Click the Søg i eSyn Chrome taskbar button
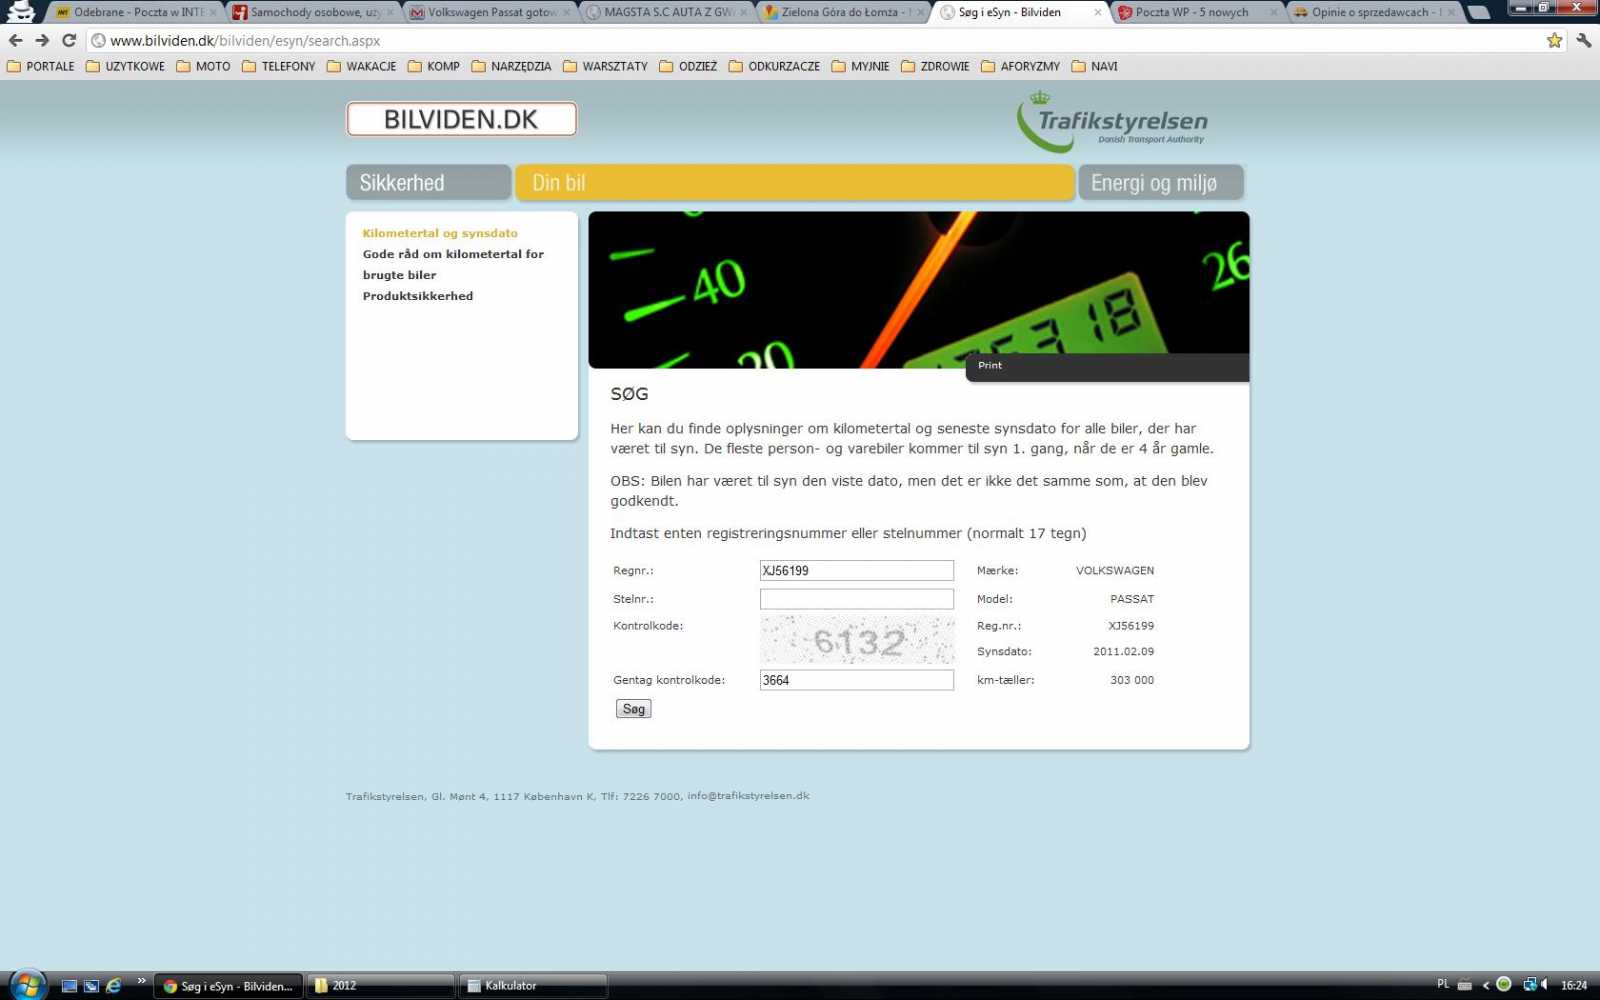Screen dimensions: 1600x1000 (x=228, y=985)
